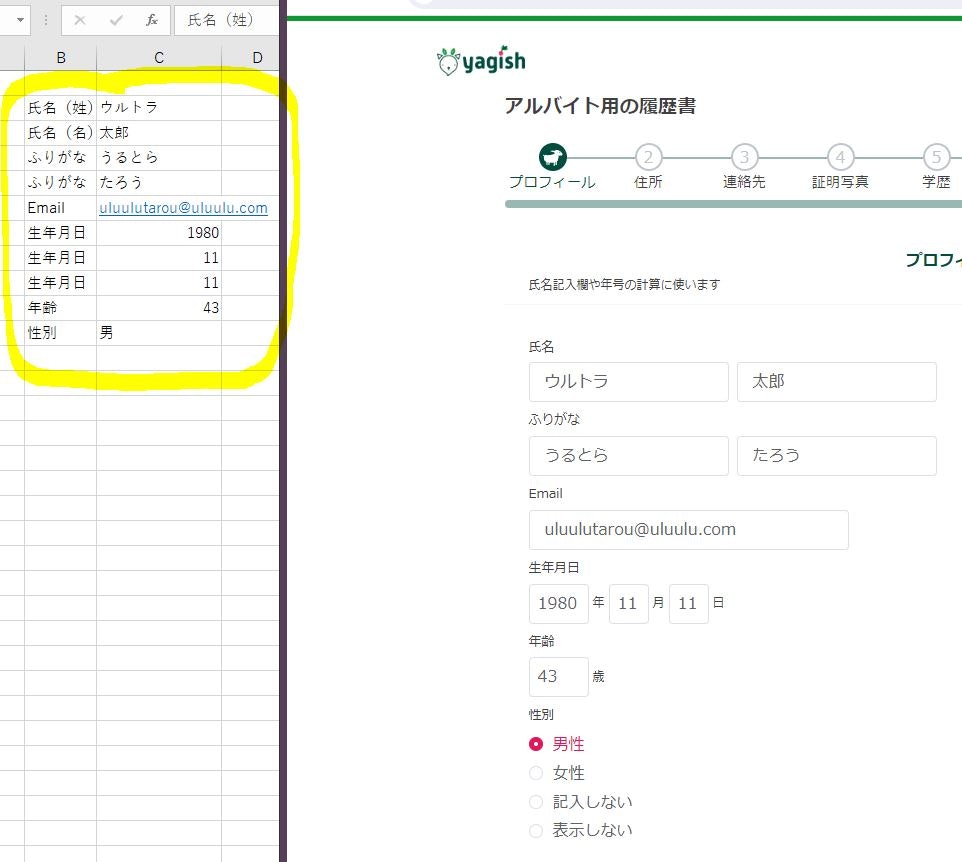
Task: Click the アルバイト用の履歴書 heading
Action: 600,106
